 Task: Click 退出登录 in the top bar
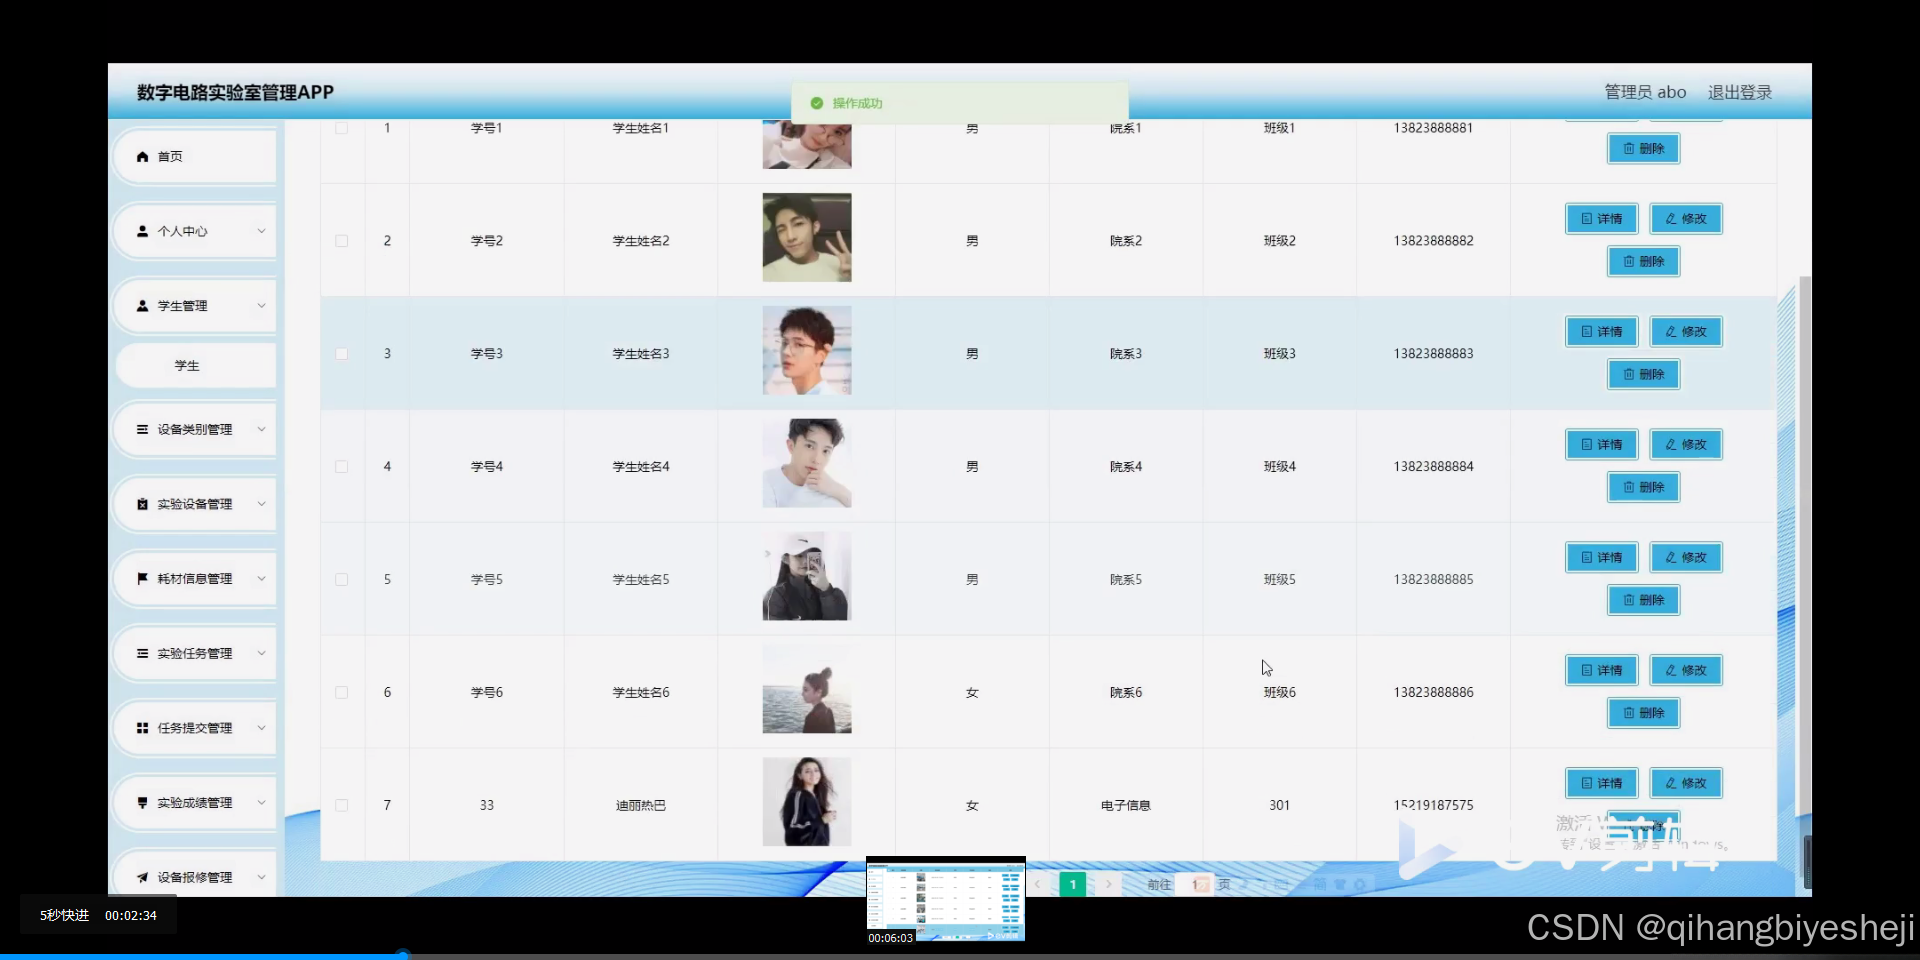[x=1739, y=91]
